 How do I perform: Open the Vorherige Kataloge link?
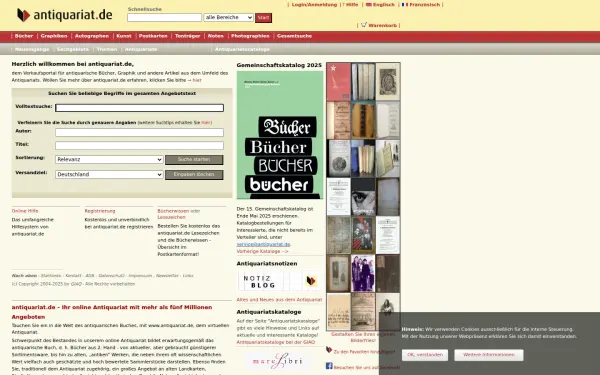(x=262, y=251)
